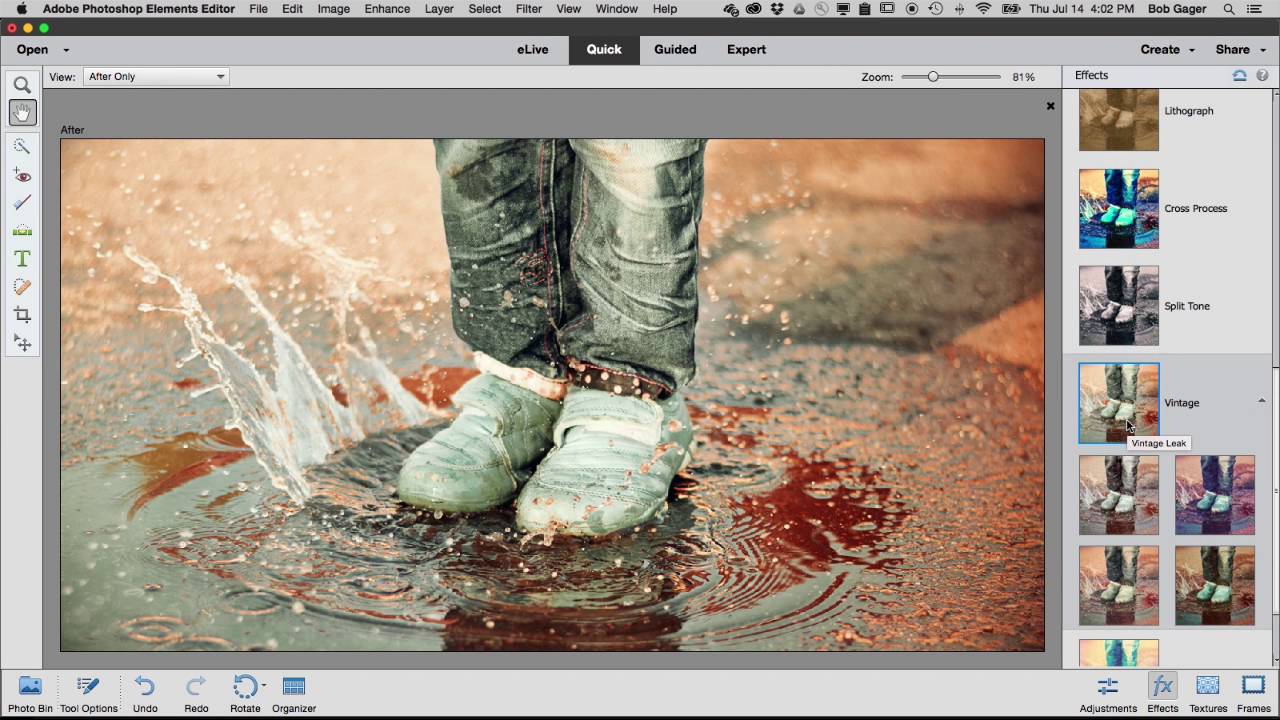Toggle the Effects panel sync button
This screenshot has width=1280, height=720.
tap(1239, 75)
